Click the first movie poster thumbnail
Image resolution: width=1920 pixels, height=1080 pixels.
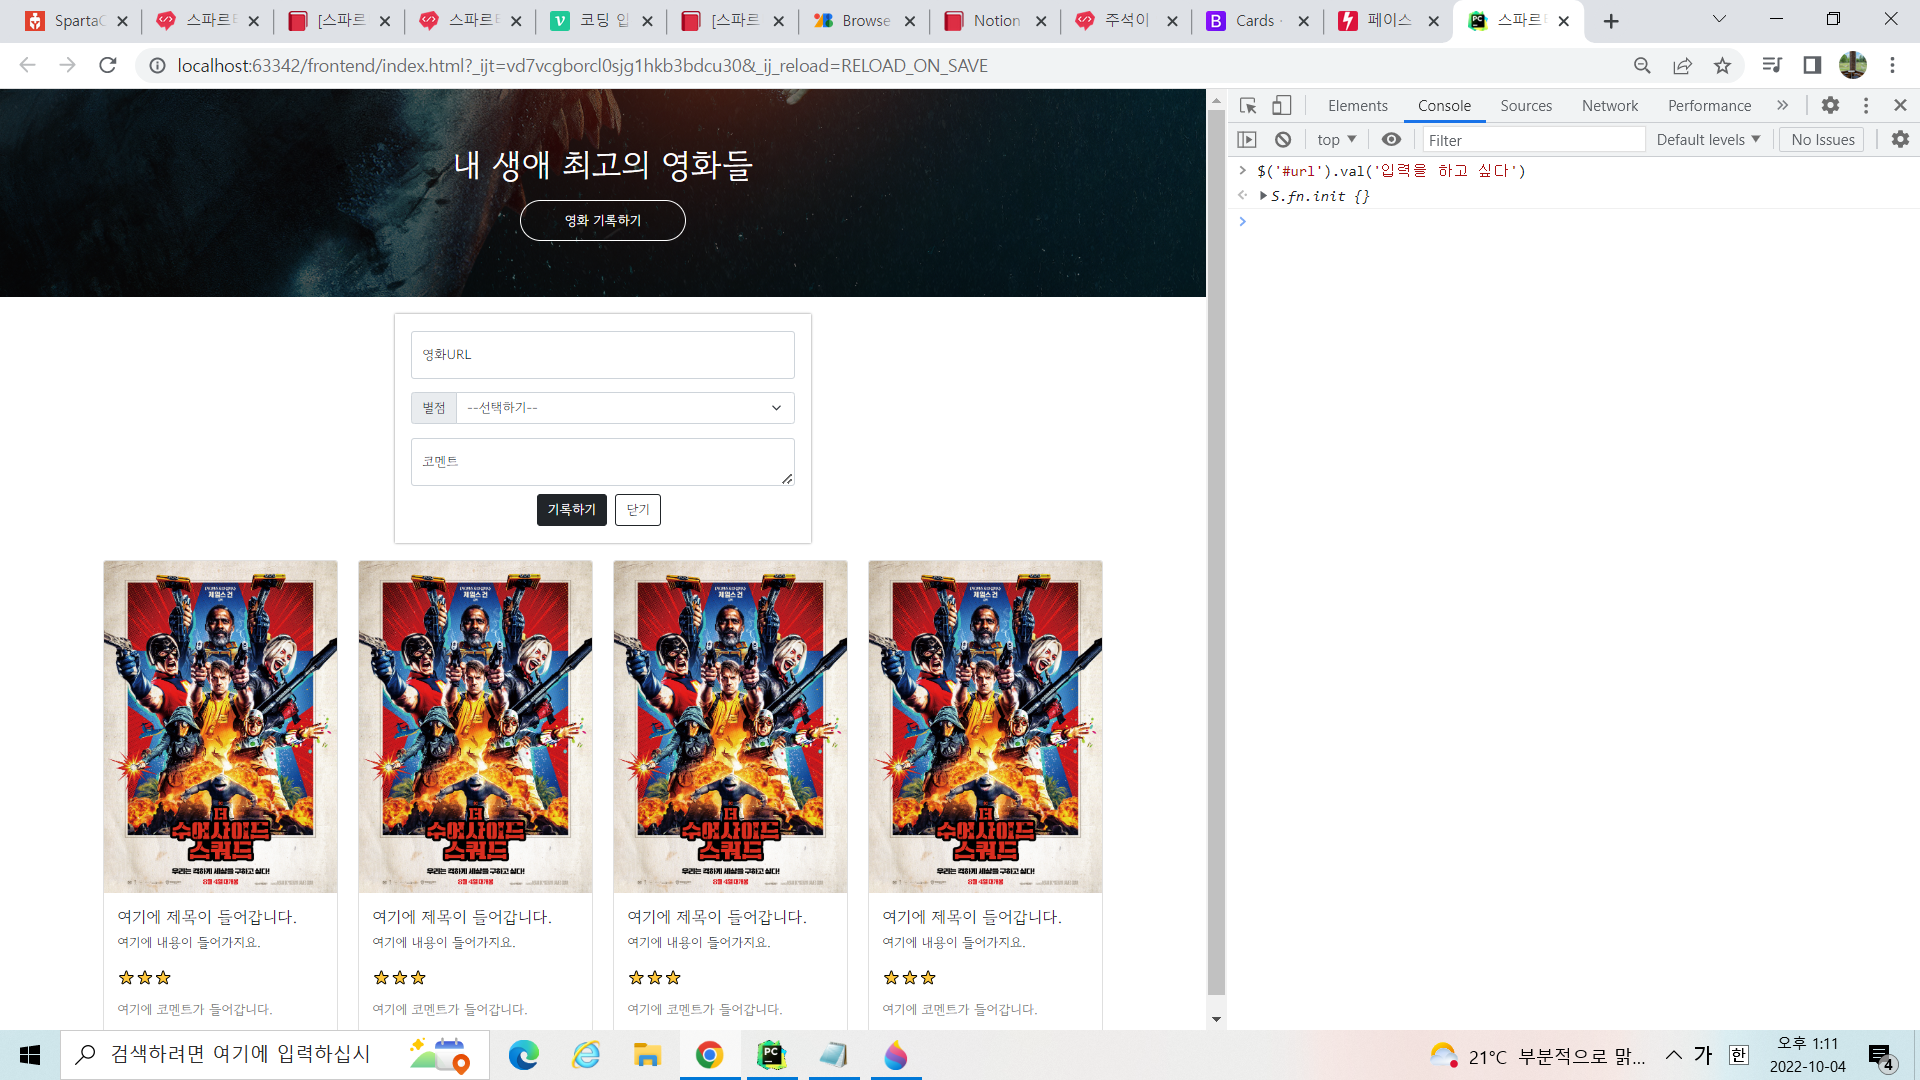tap(220, 727)
